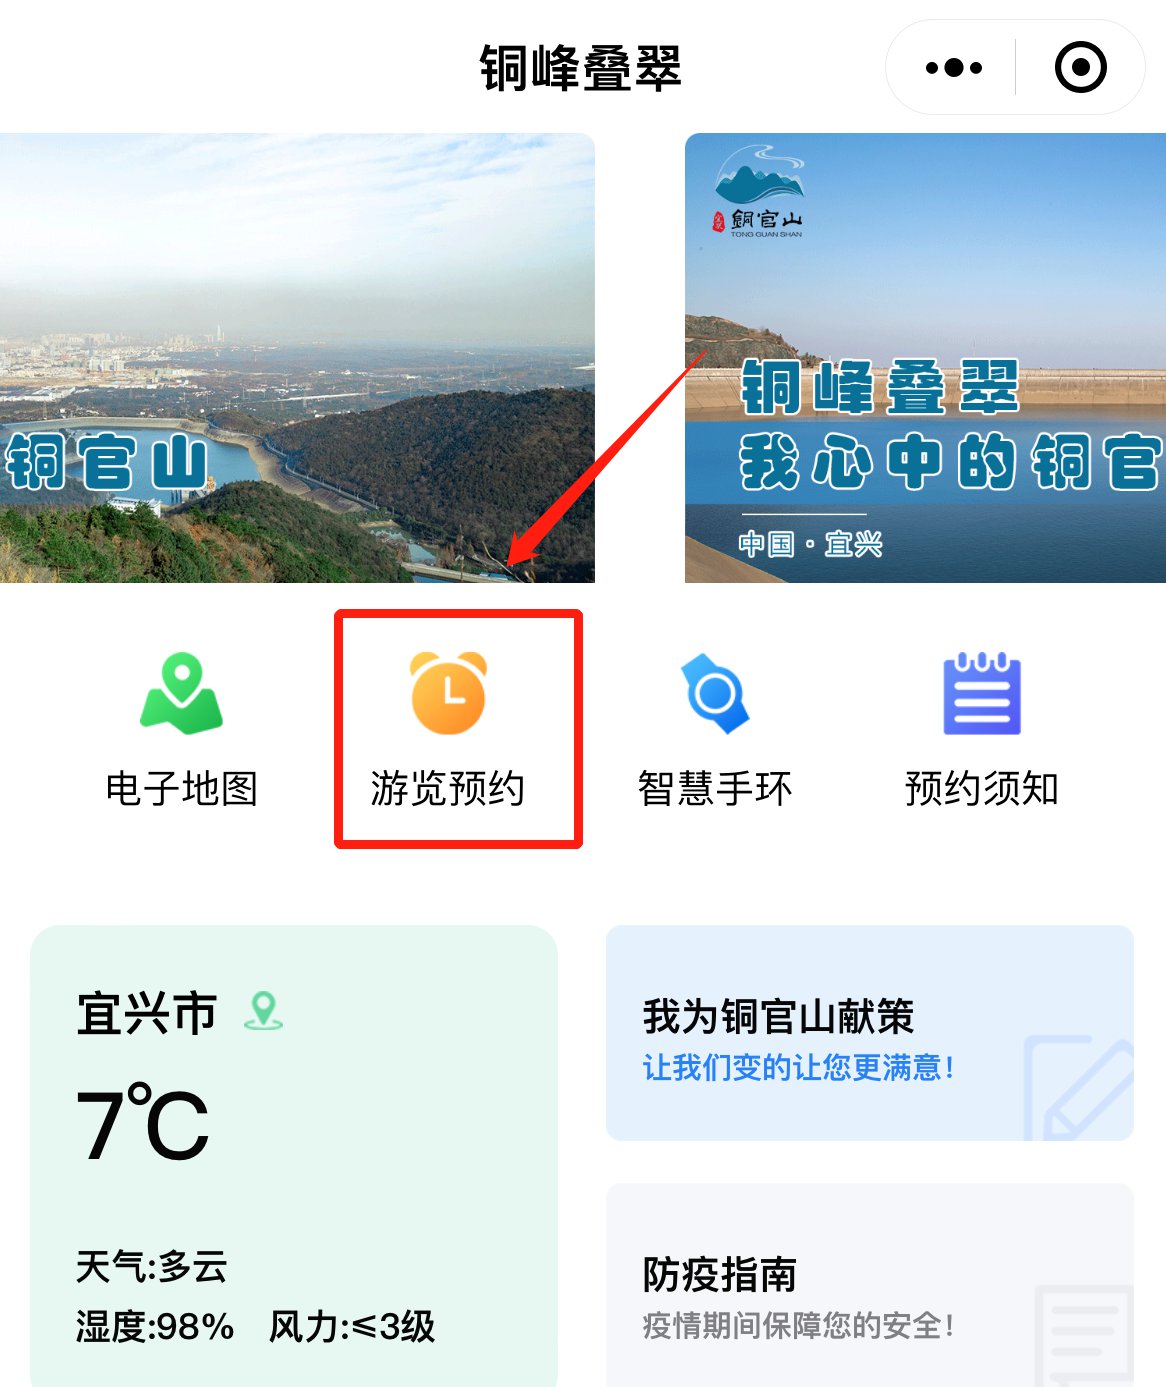Image resolution: width=1166 pixels, height=1387 pixels.
Task: Tap the green location pin beside 宜兴市
Action: 264,1012
